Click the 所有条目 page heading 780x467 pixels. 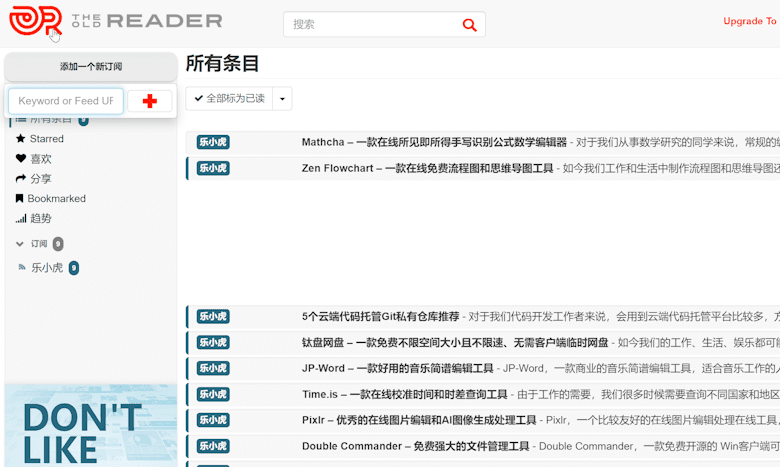click(x=222, y=64)
